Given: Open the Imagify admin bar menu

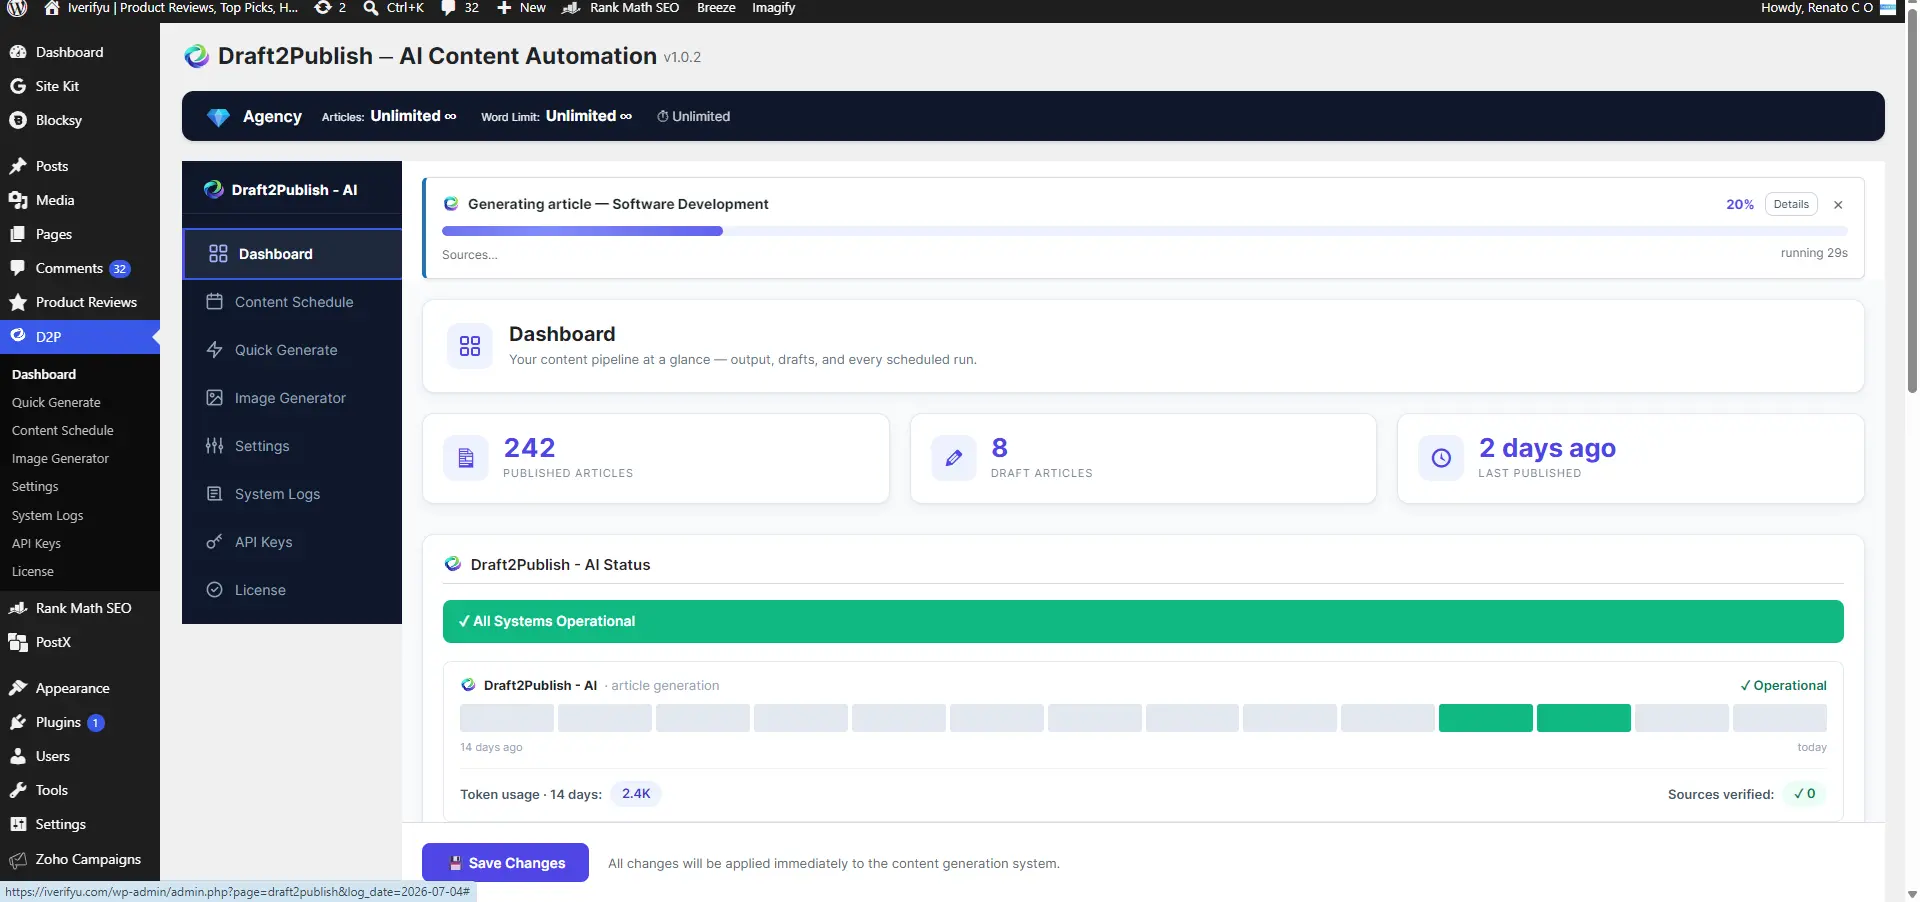Looking at the screenshot, I should pos(773,8).
